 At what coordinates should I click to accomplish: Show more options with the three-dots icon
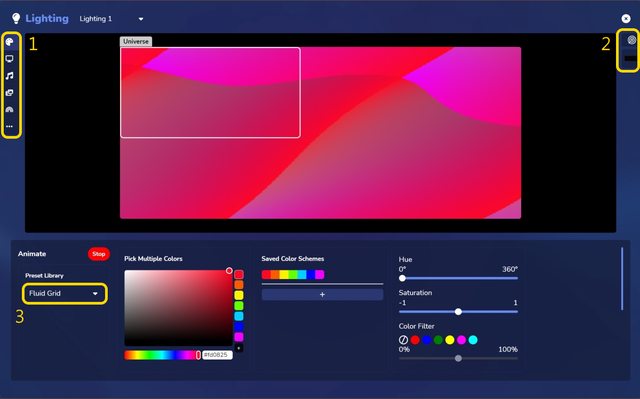[x=9, y=126]
